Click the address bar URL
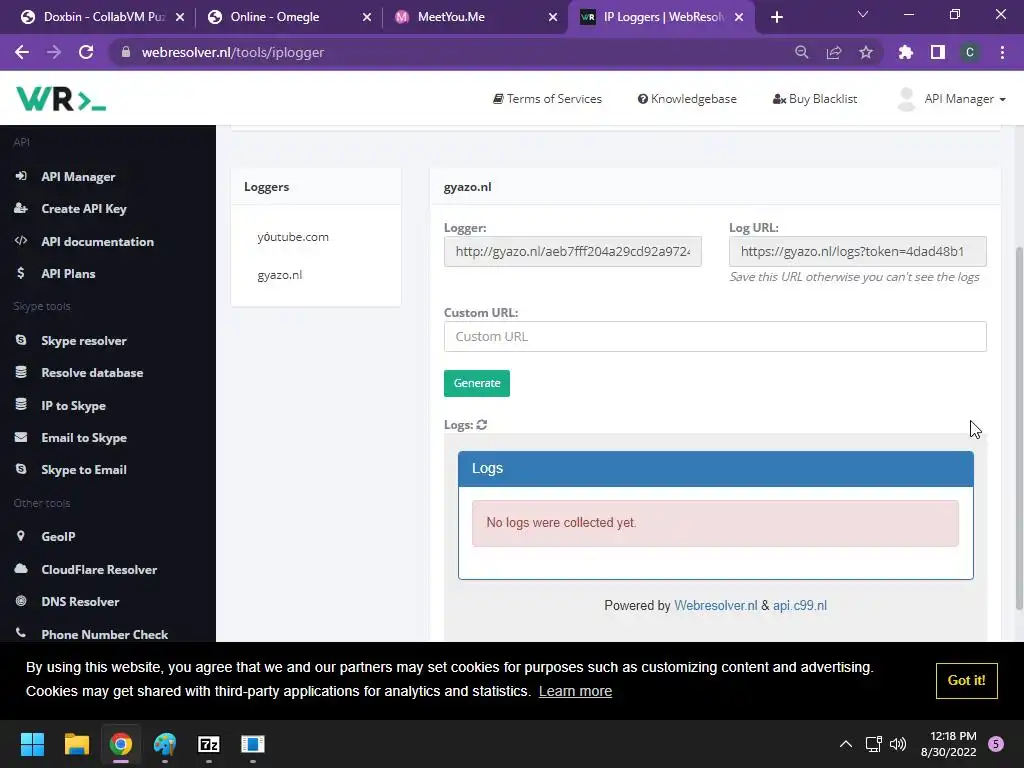Image resolution: width=1024 pixels, height=768 pixels. pos(232,52)
